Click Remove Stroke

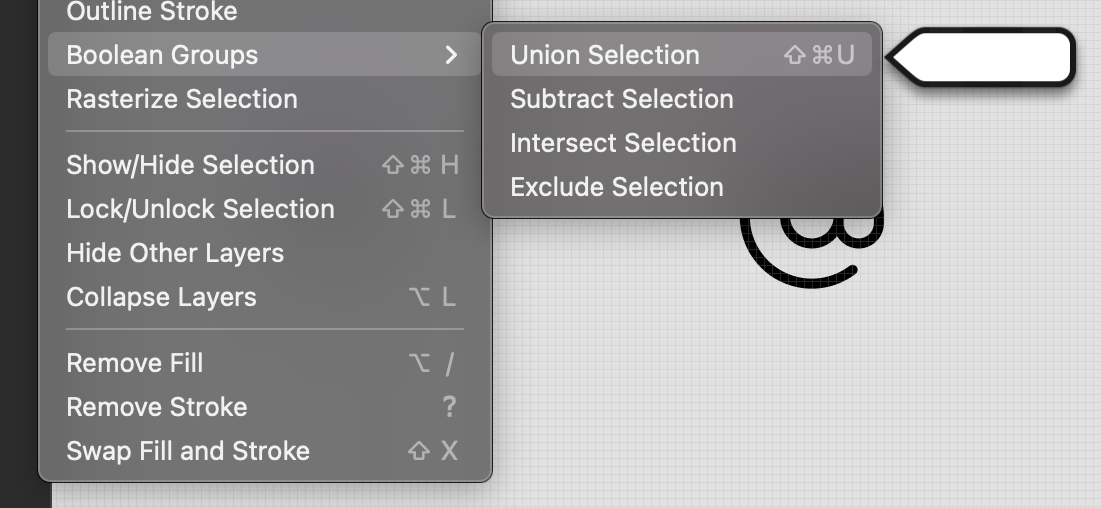coord(156,407)
